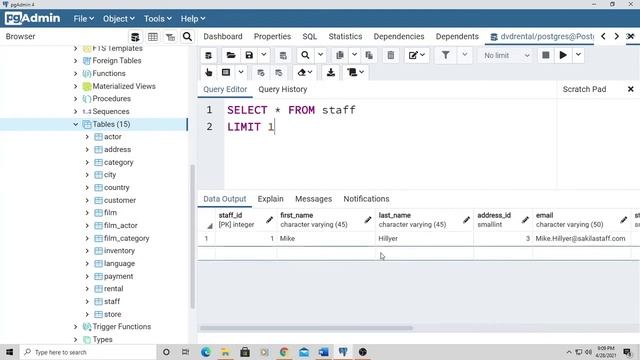Open the explain options dropdown arrow
Viewport: 640px width, 360px height.
[x=241, y=72]
